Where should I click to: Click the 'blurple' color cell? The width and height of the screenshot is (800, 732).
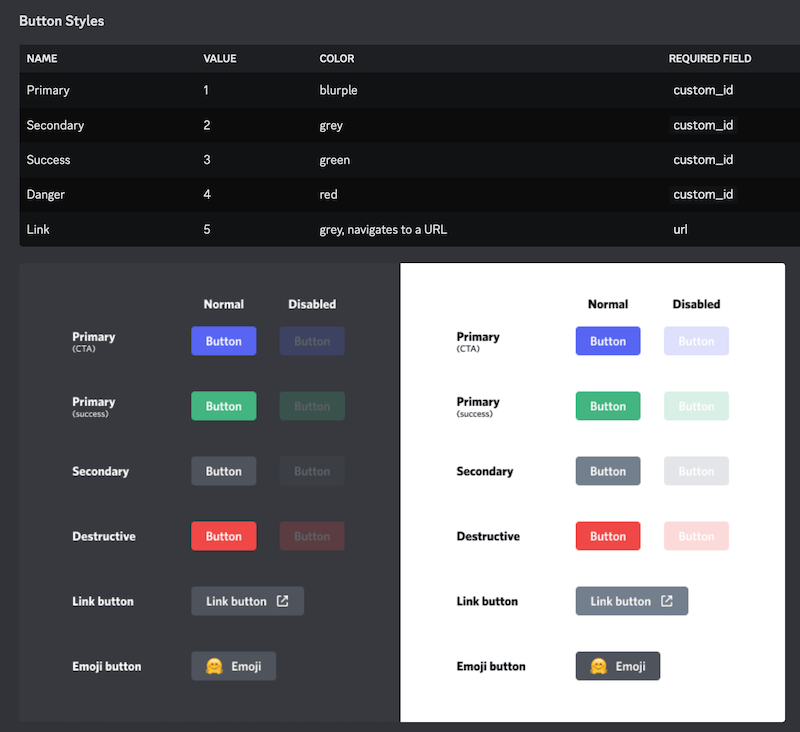point(338,90)
